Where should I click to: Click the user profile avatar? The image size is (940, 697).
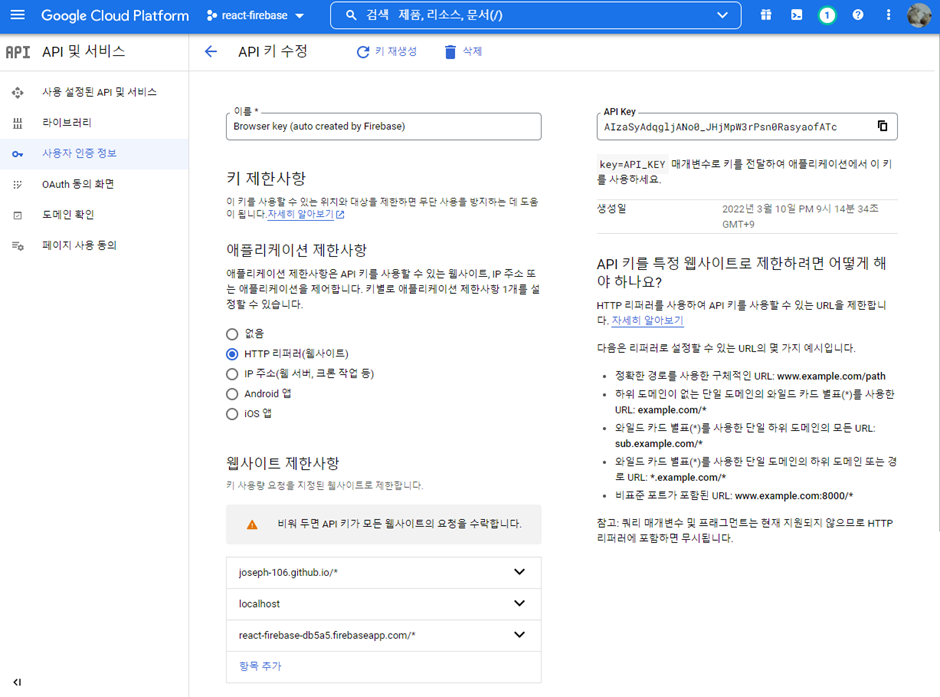click(x=918, y=16)
